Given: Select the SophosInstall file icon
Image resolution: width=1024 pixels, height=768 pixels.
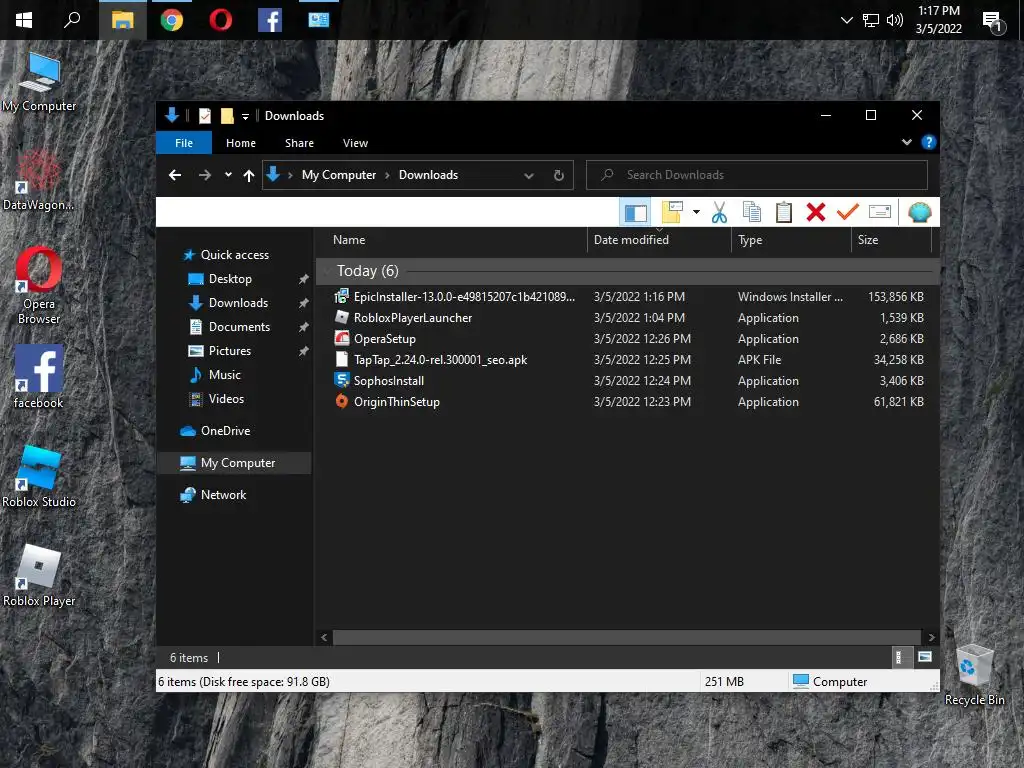Looking at the screenshot, I should point(342,380).
